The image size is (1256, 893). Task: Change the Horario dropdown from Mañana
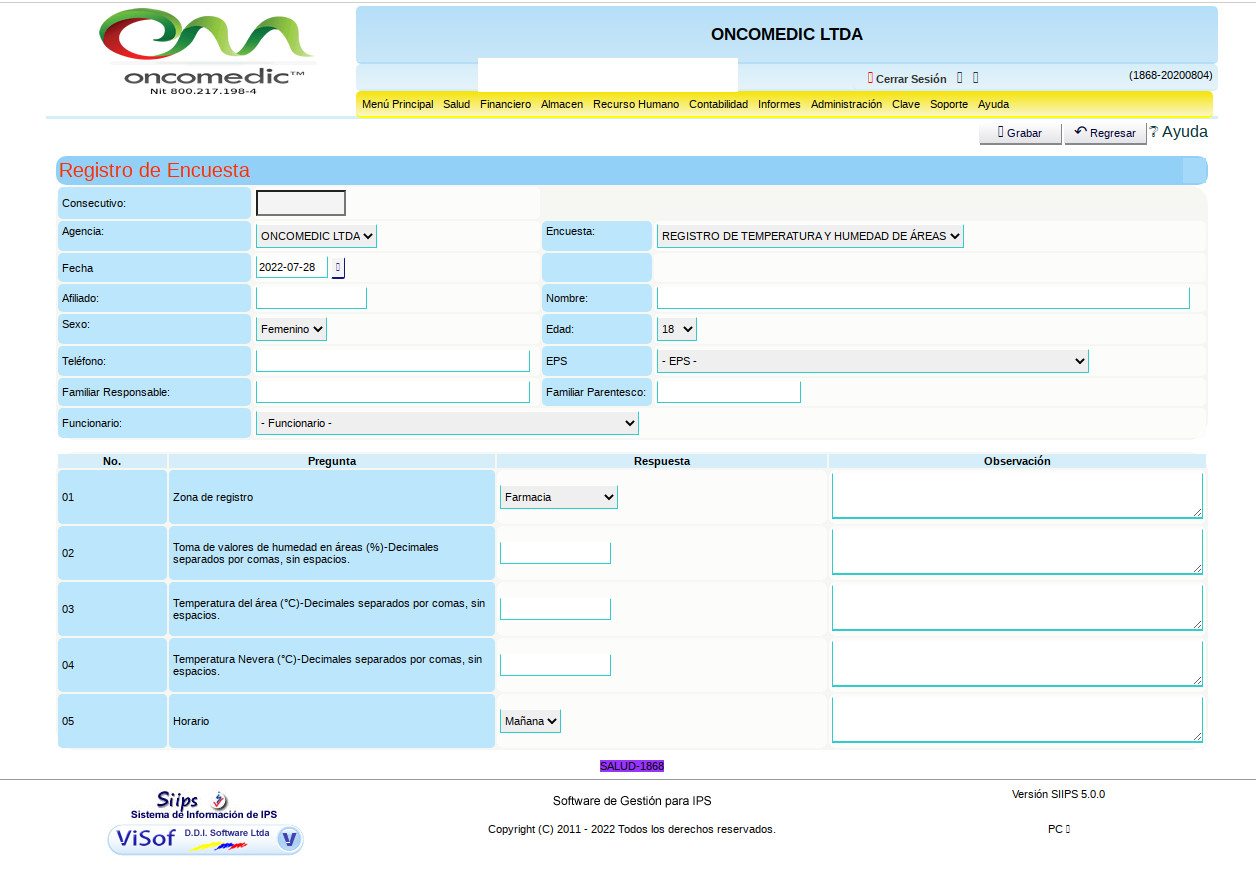pyautogui.click(x=530, y=721)
